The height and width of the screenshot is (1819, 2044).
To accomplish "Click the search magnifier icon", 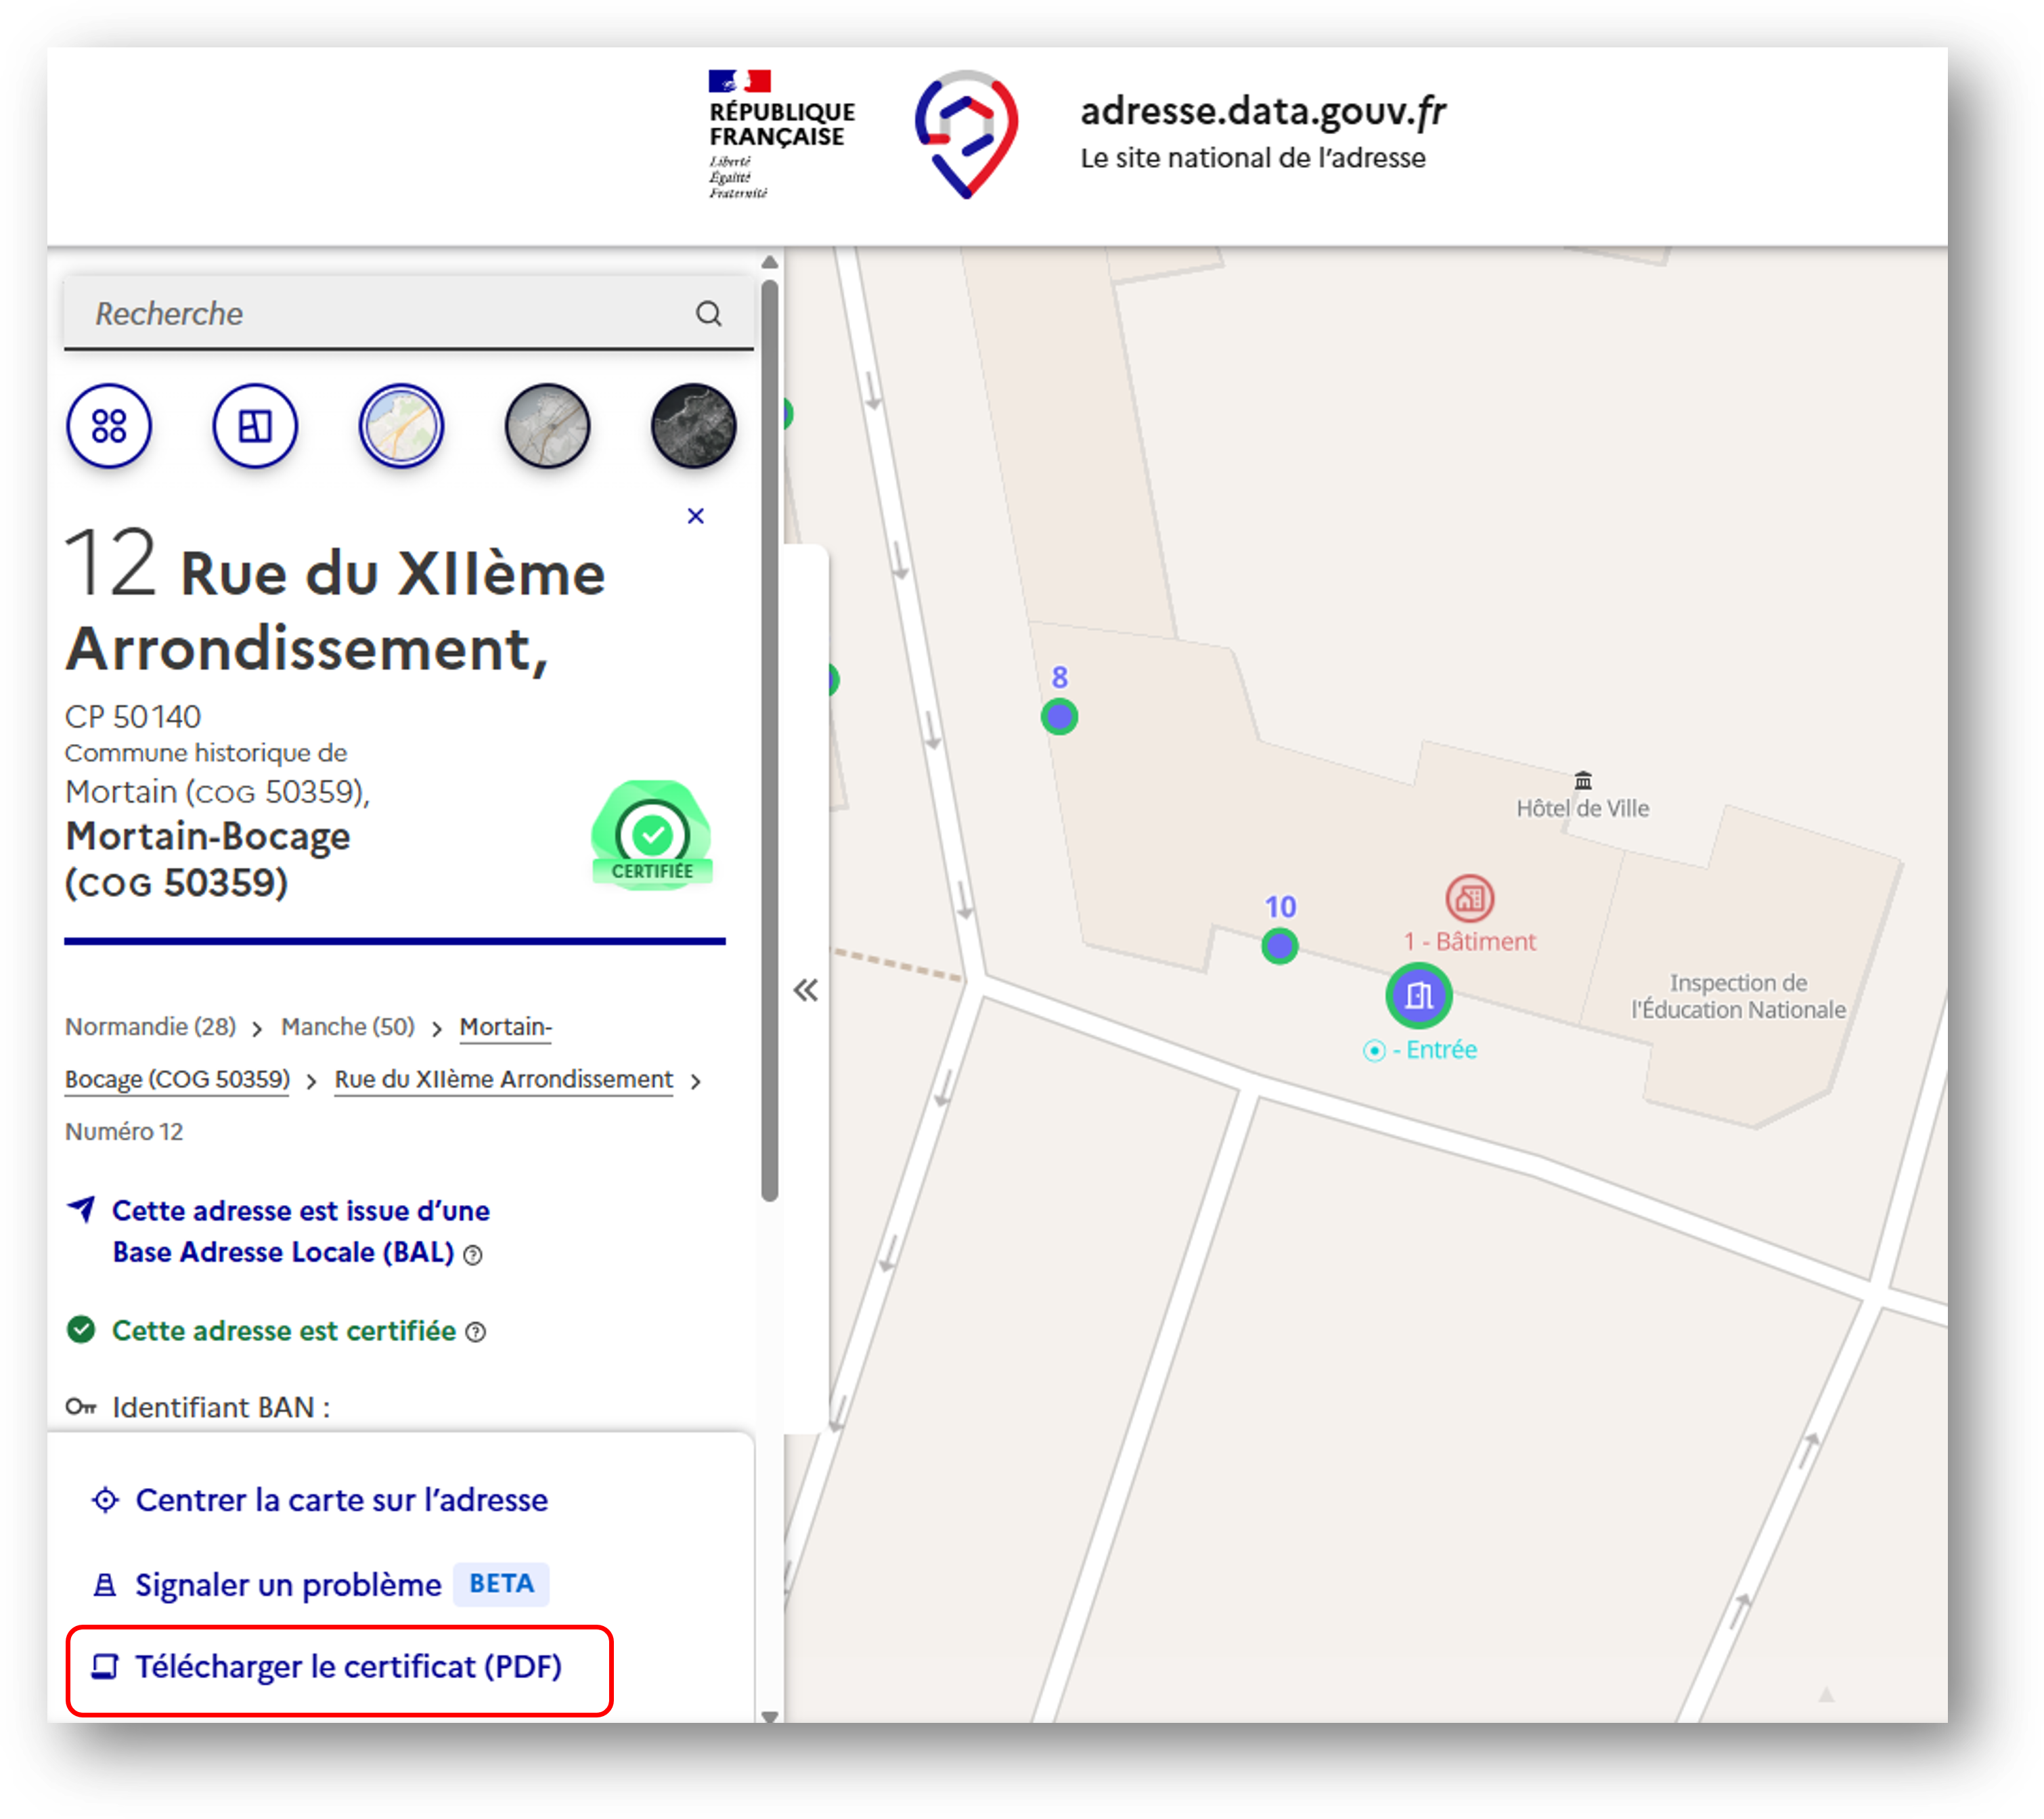I will 708,314.
